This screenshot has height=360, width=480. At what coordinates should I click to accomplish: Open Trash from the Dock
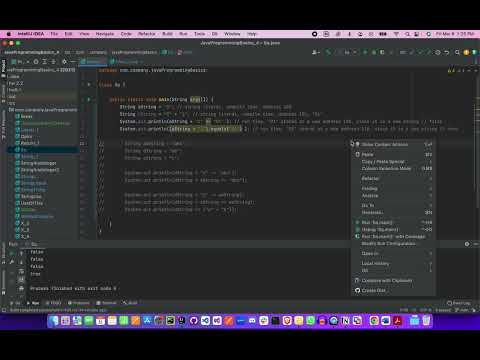click(x=426, y=321)
